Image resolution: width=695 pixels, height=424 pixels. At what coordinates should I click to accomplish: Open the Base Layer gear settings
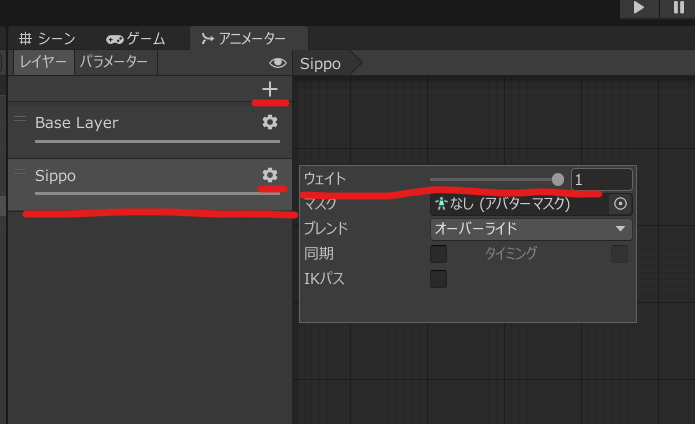click(x=269, y=122)
